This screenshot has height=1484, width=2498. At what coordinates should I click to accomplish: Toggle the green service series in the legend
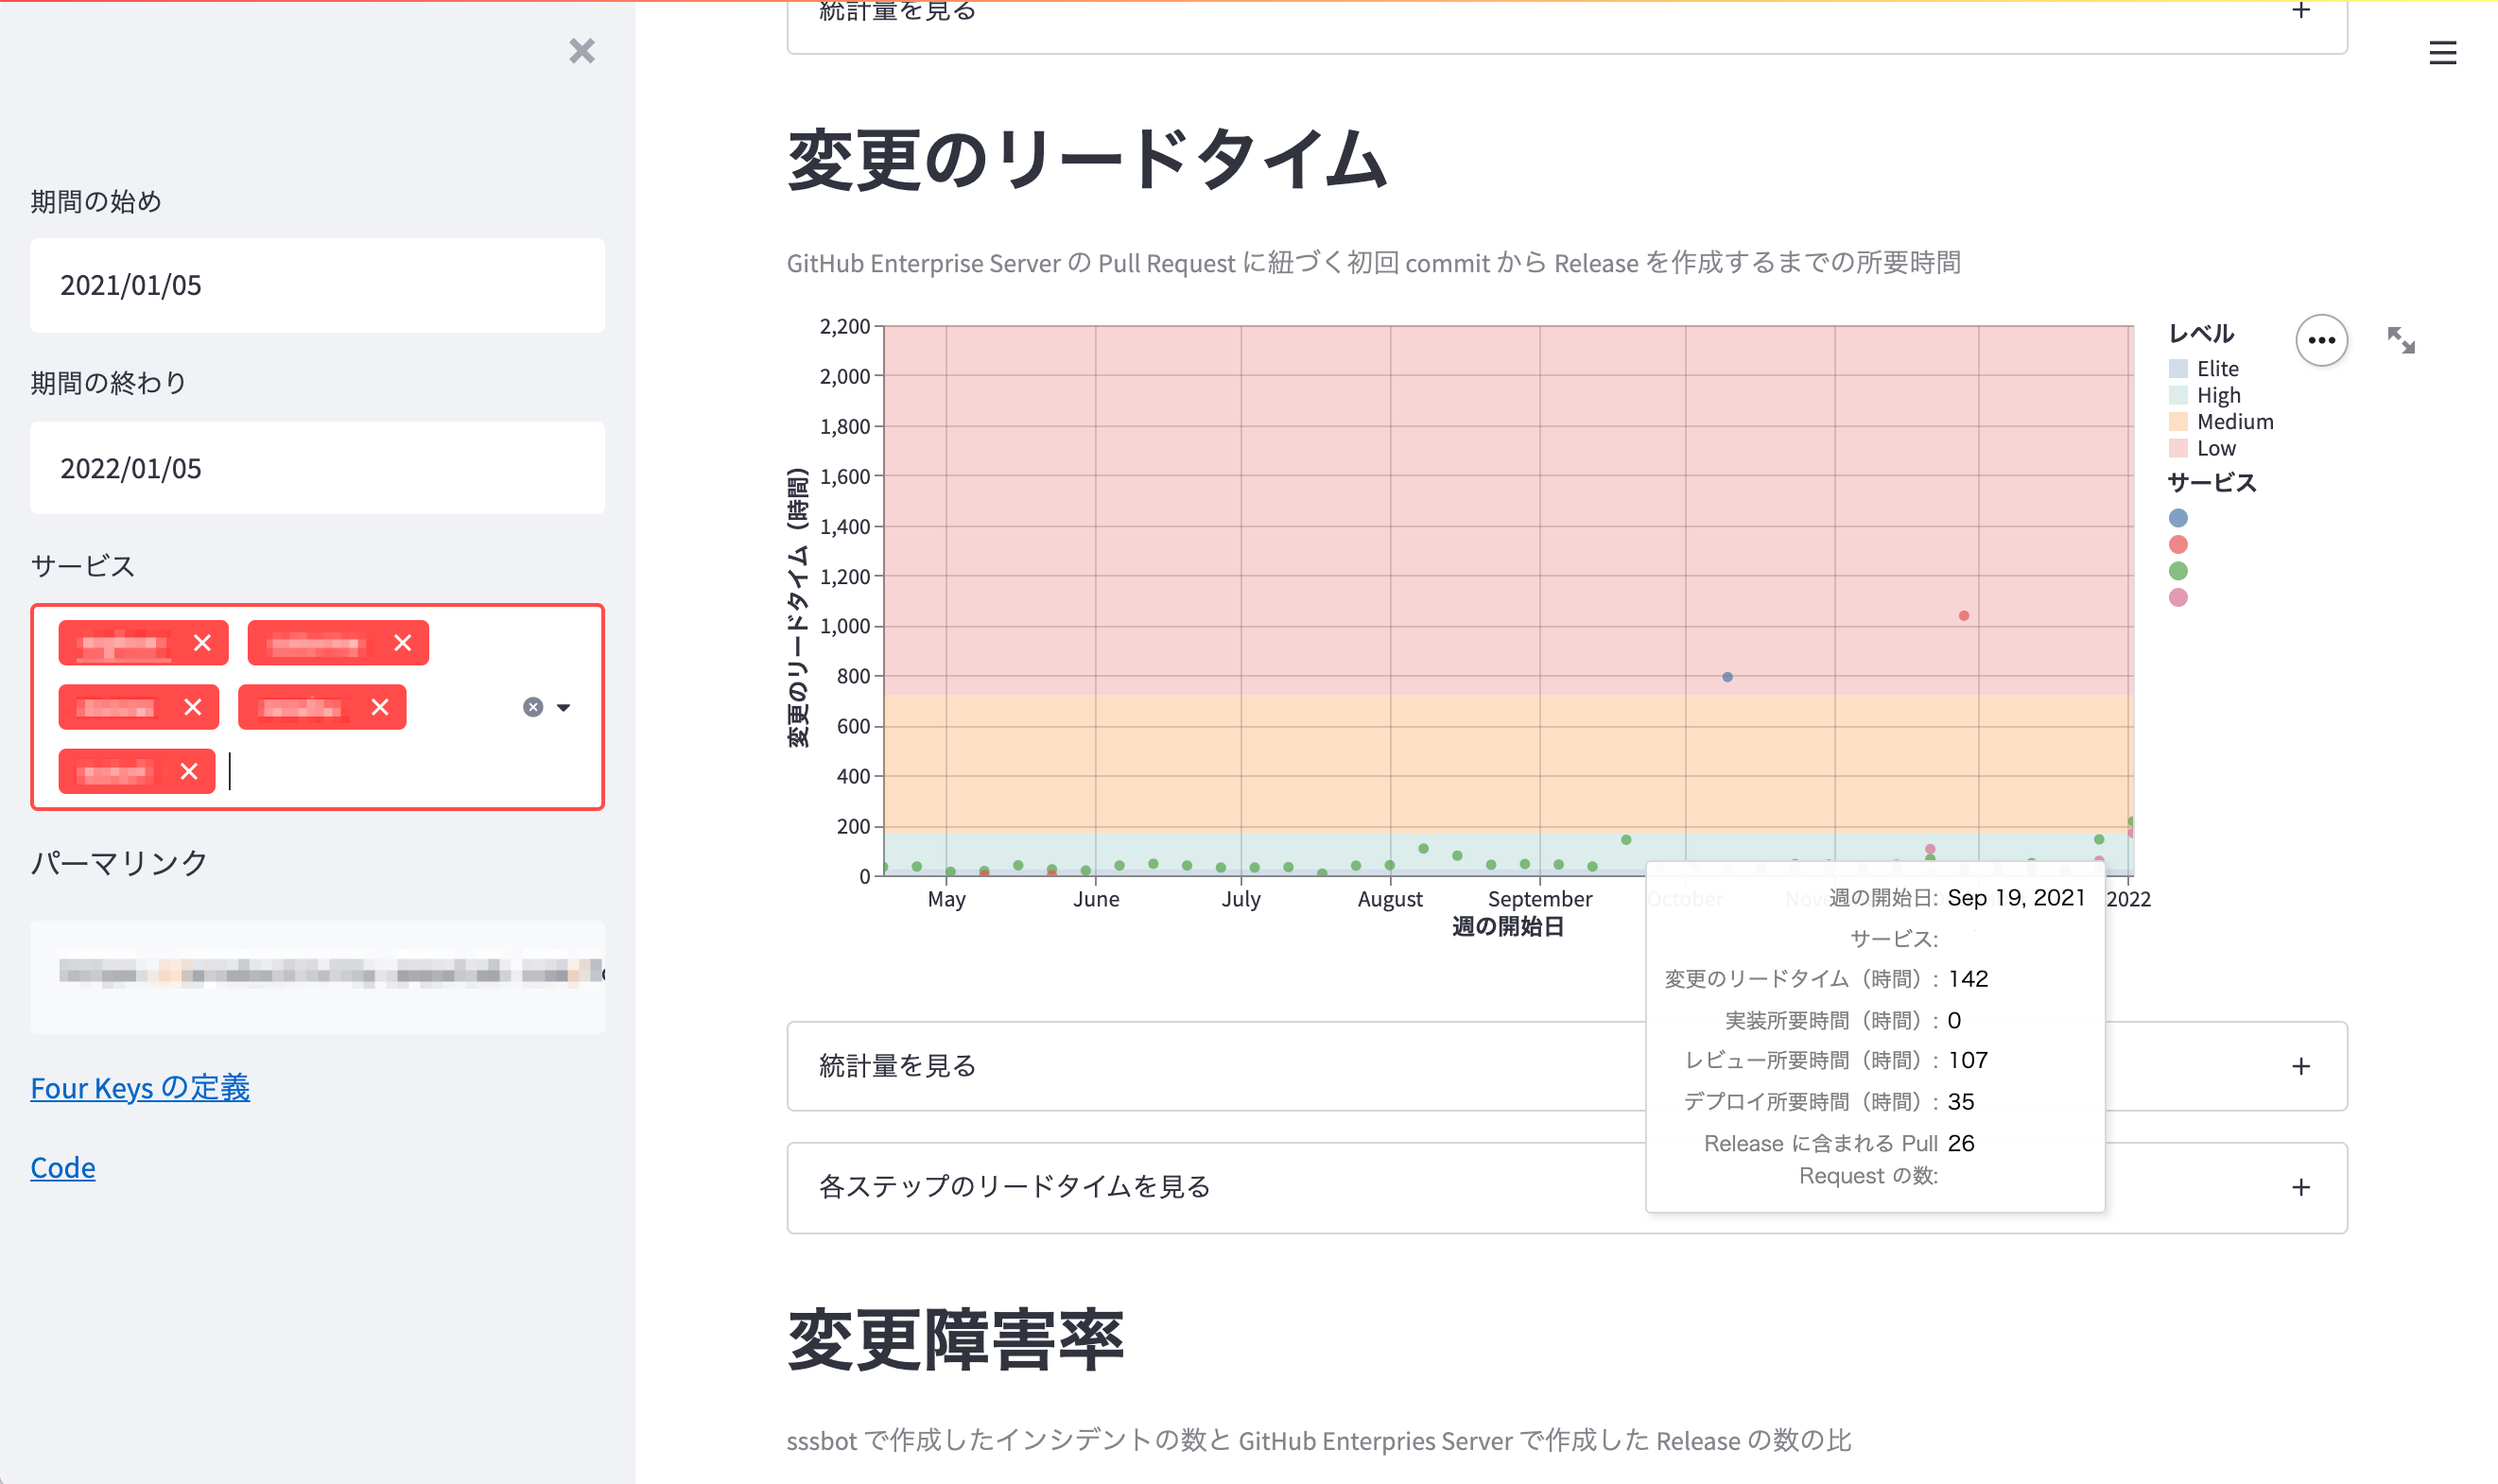(2178, 570)
